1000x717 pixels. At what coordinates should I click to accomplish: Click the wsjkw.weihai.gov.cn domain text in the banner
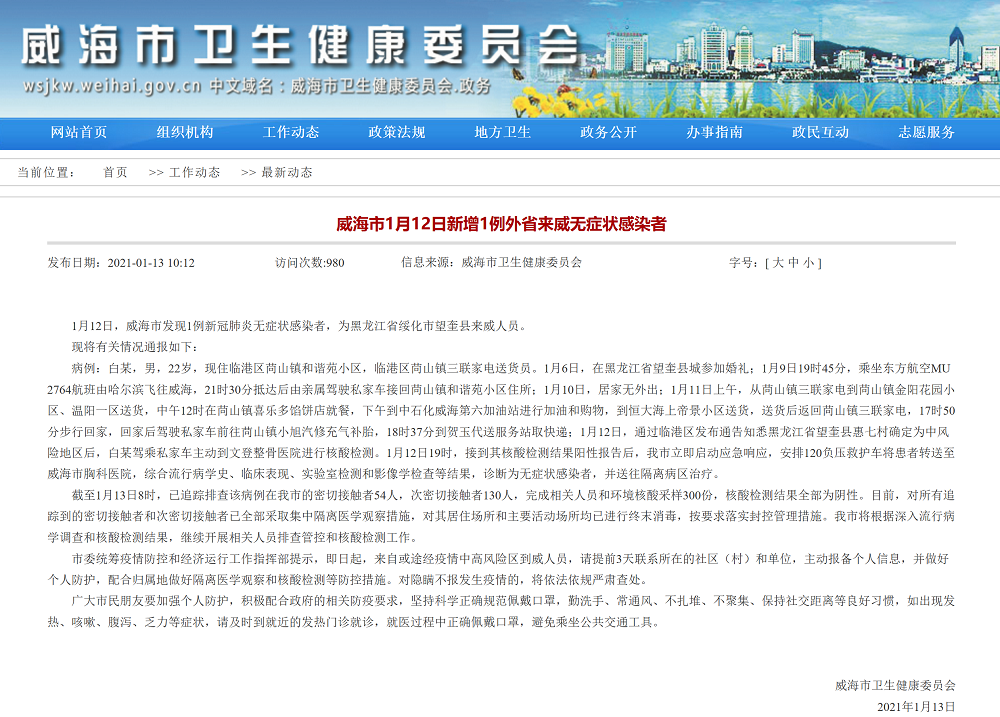tap(112, 86)
